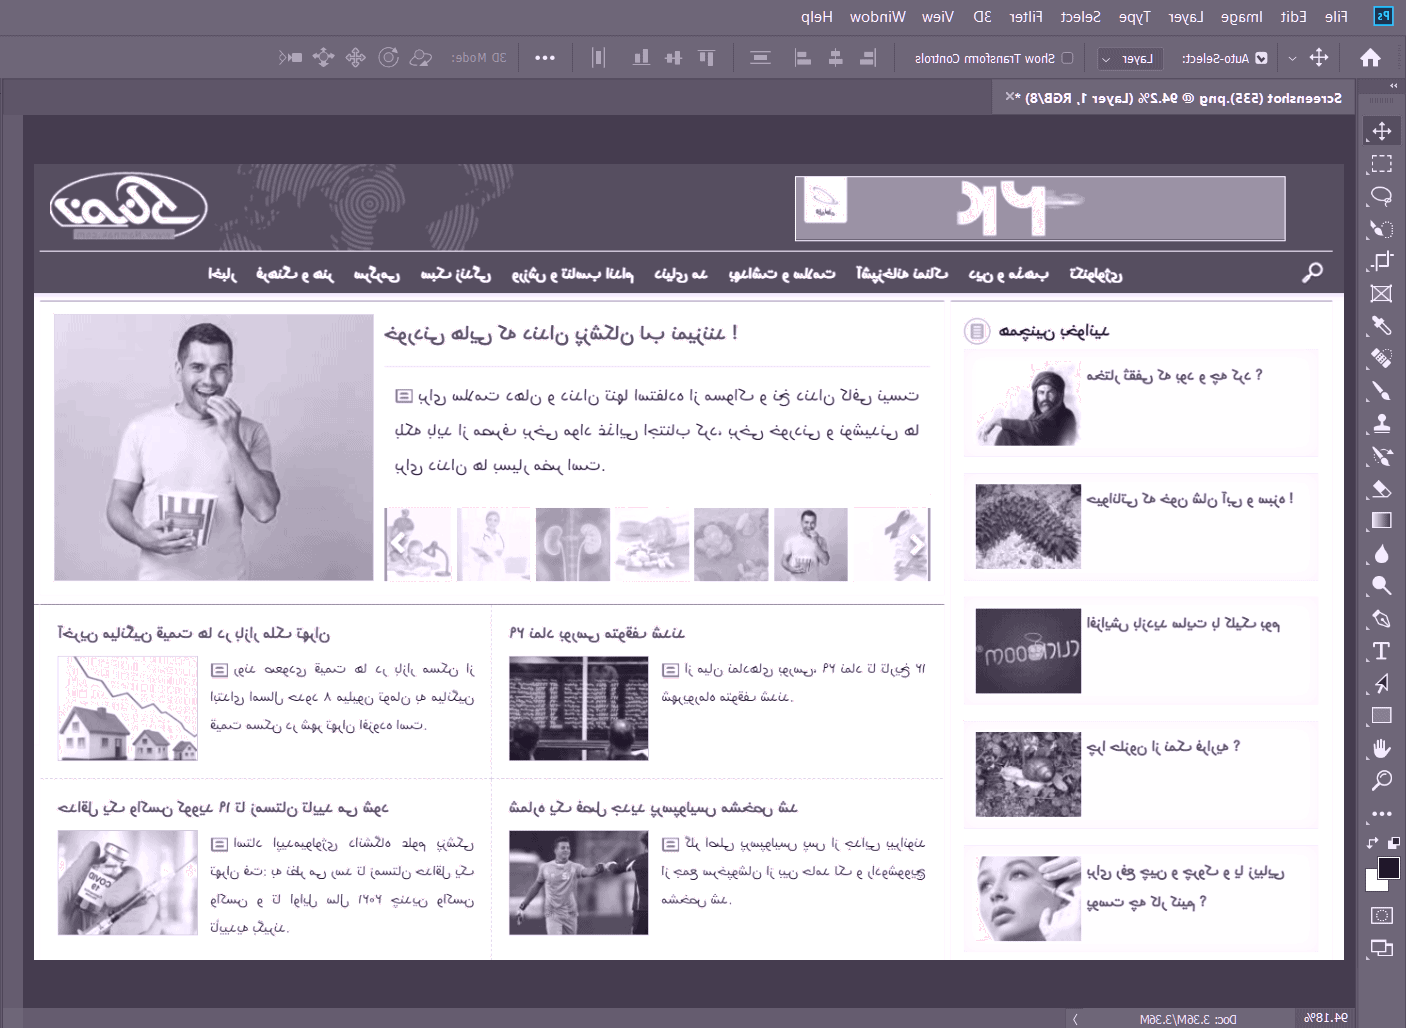Open the status bar document info arrow

click(x=1075, y=1019)
